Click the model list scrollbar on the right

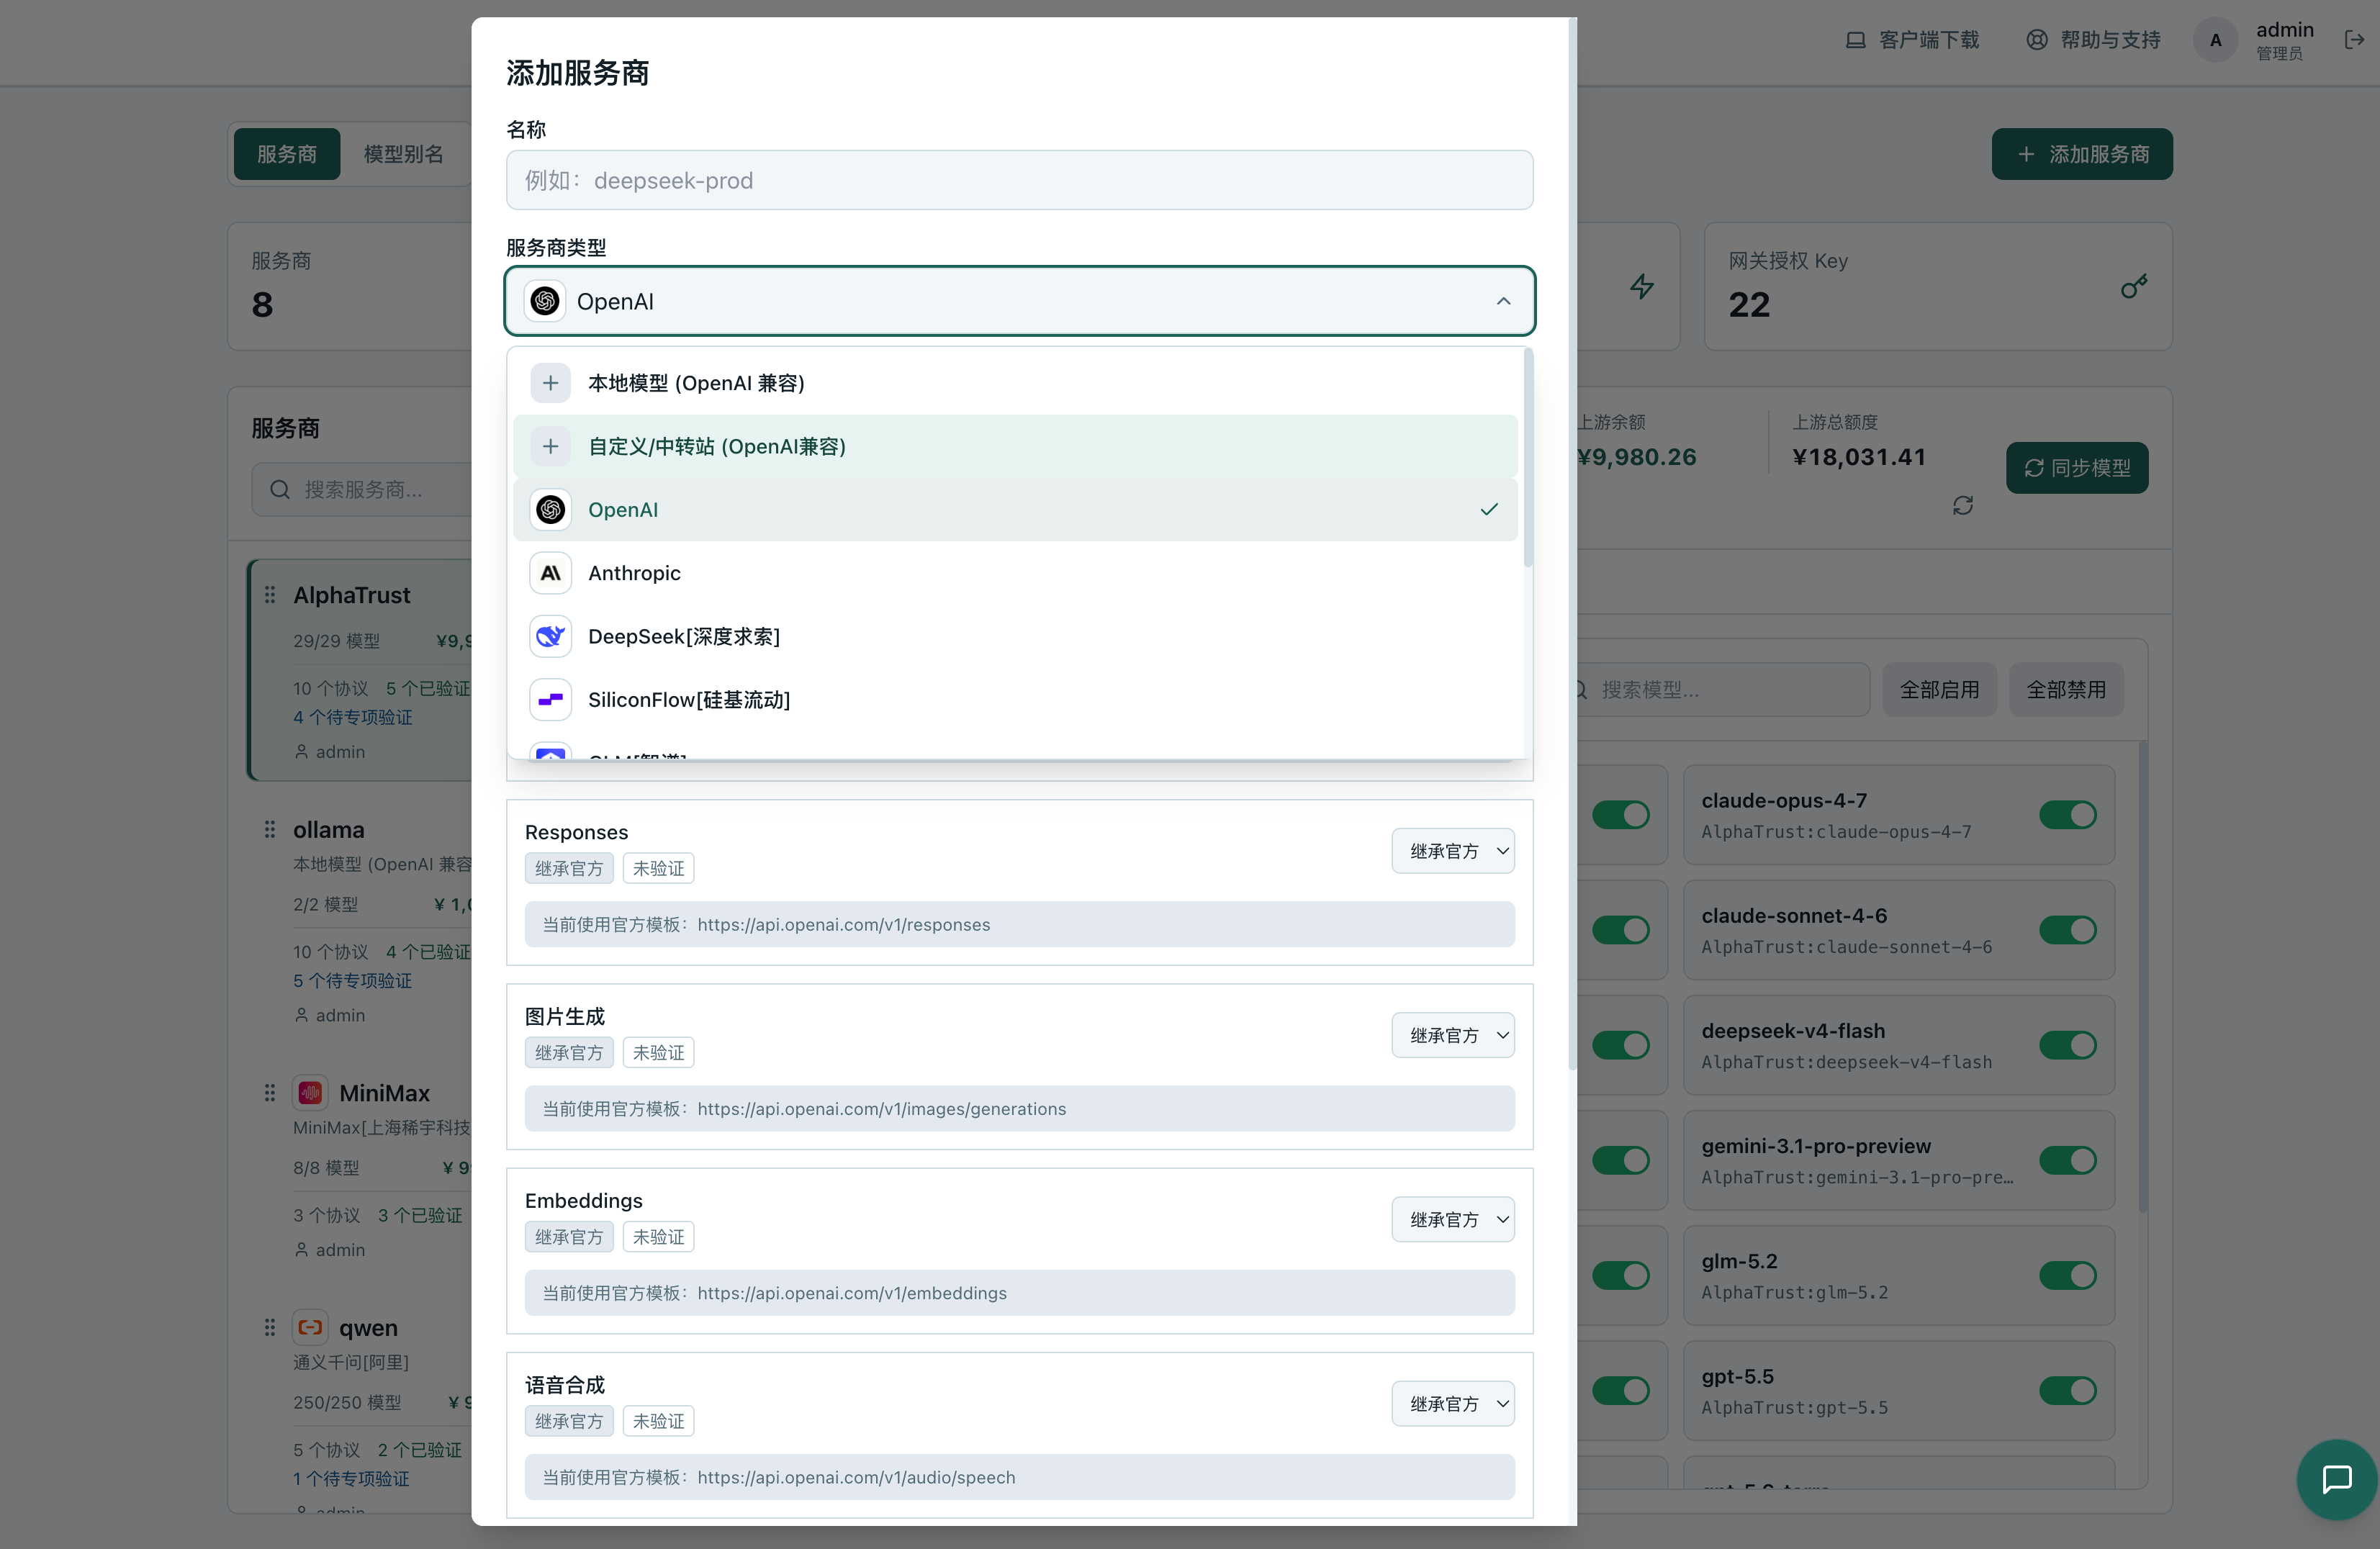[2143, 977]
